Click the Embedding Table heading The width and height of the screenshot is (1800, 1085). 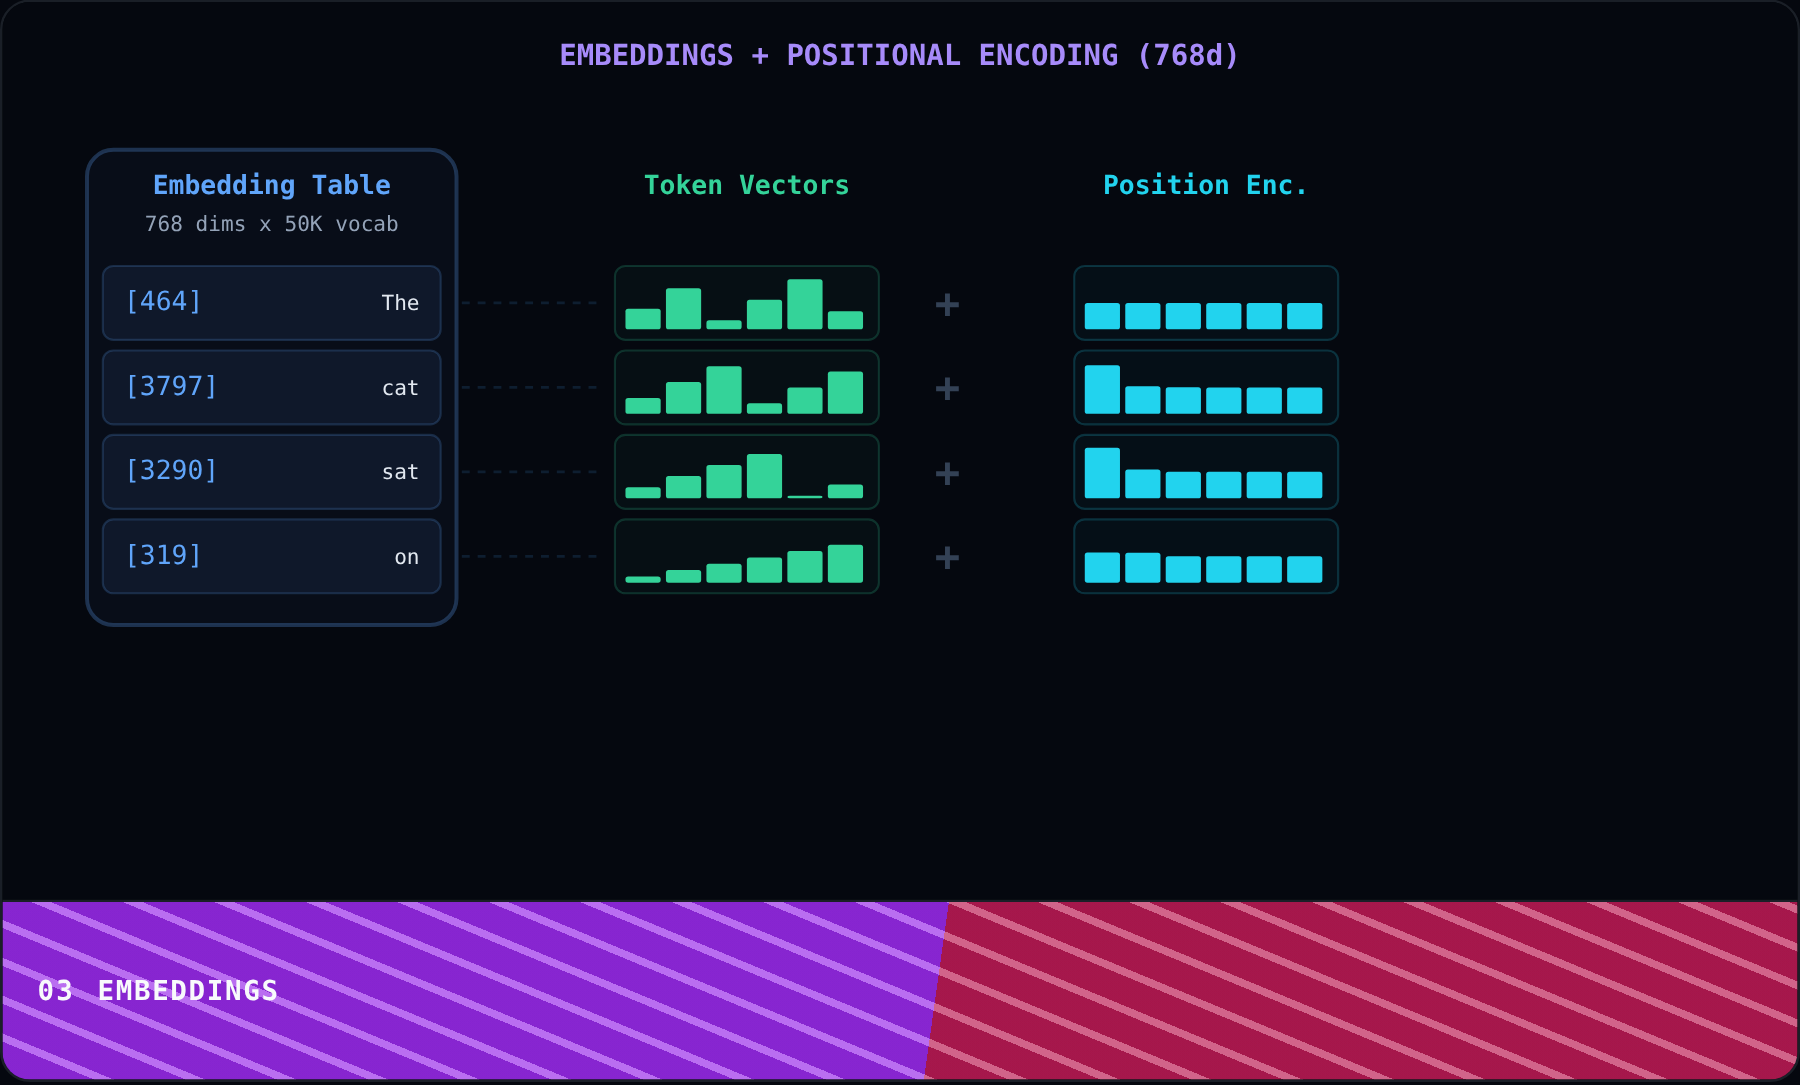tap(271, 185)
